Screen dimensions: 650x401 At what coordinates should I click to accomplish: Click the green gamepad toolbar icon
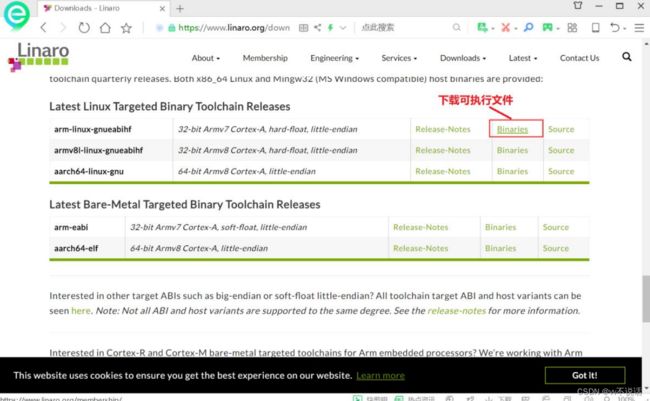[548, 27]
